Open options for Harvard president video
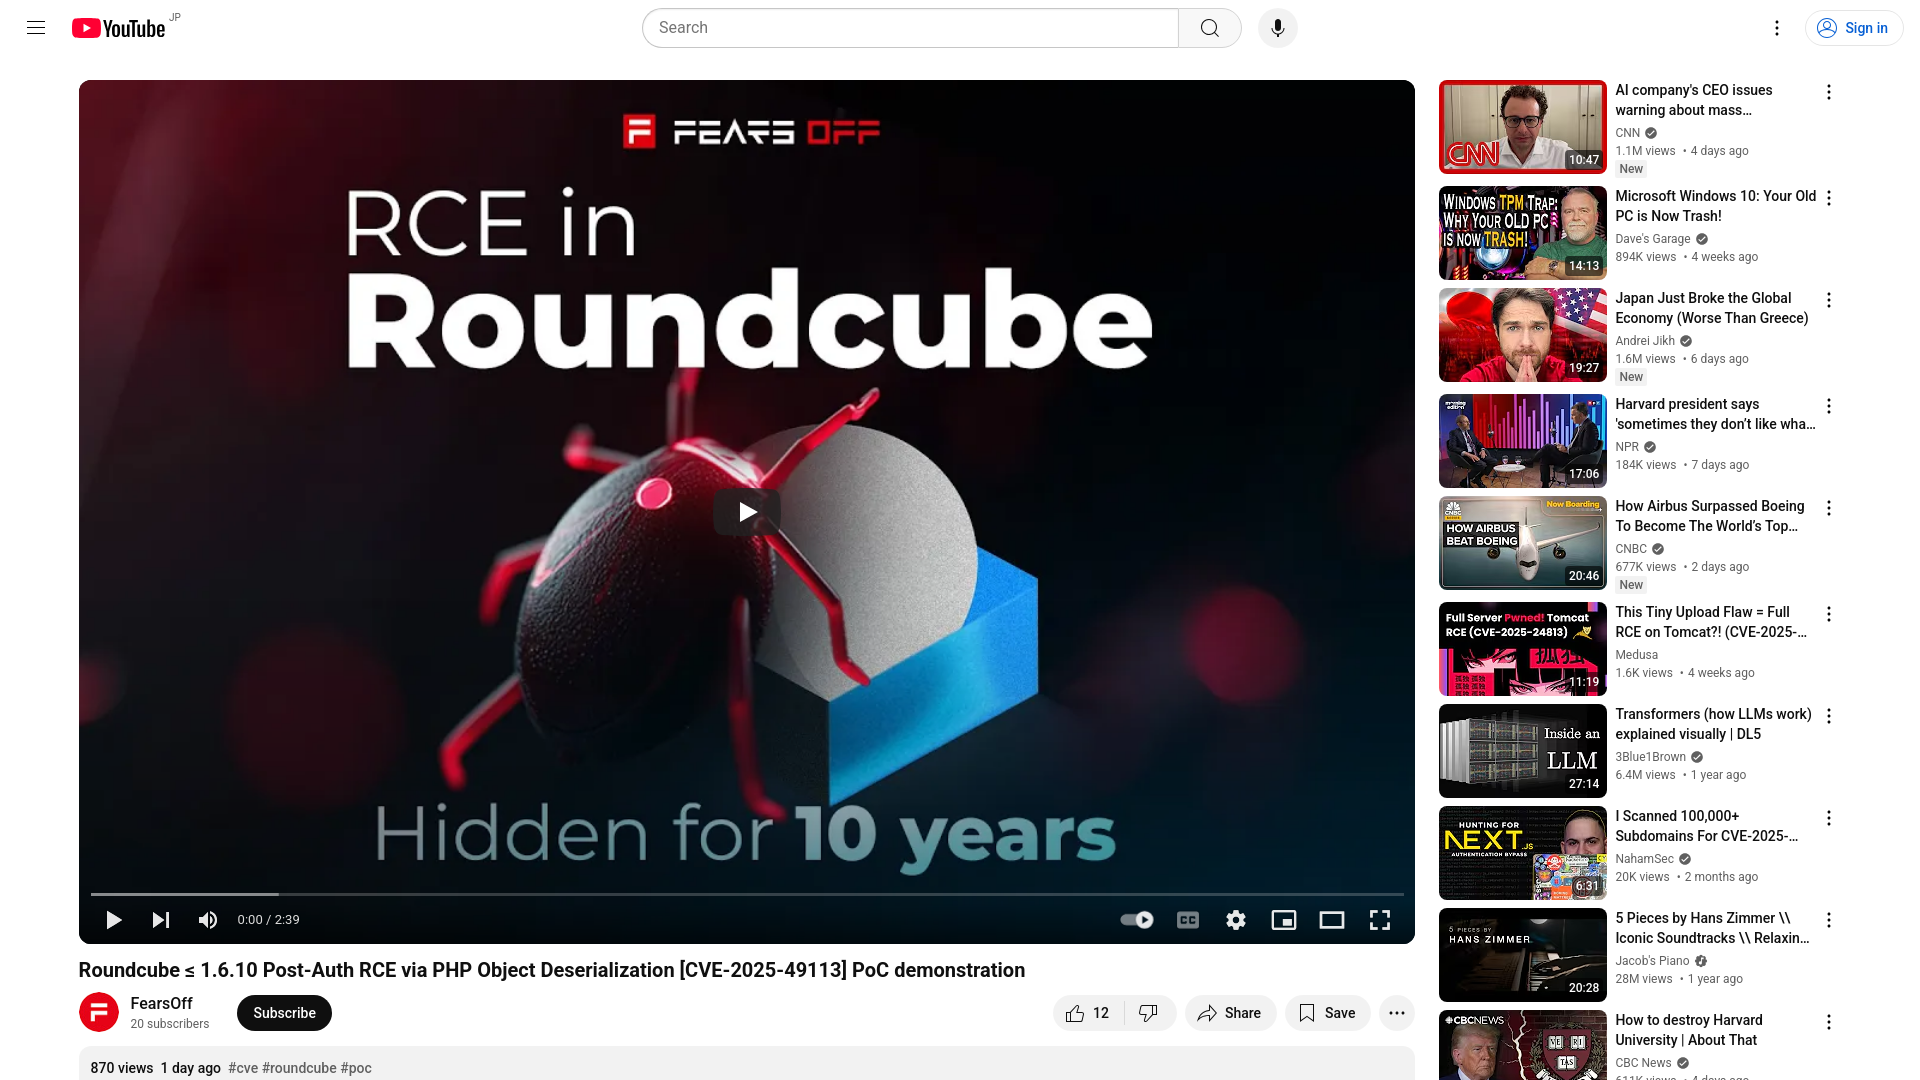 [1829, 406]
